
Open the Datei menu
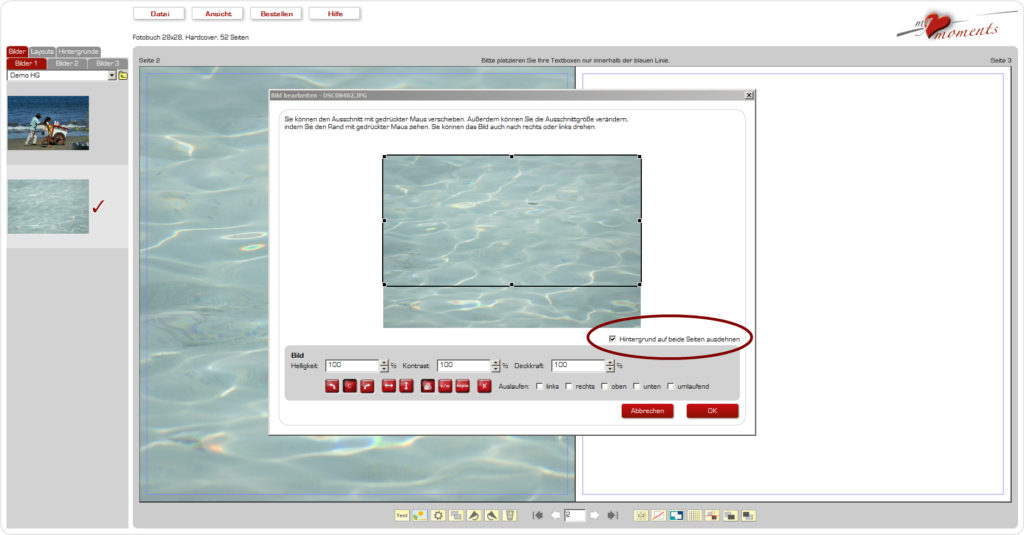pos(159,14)
